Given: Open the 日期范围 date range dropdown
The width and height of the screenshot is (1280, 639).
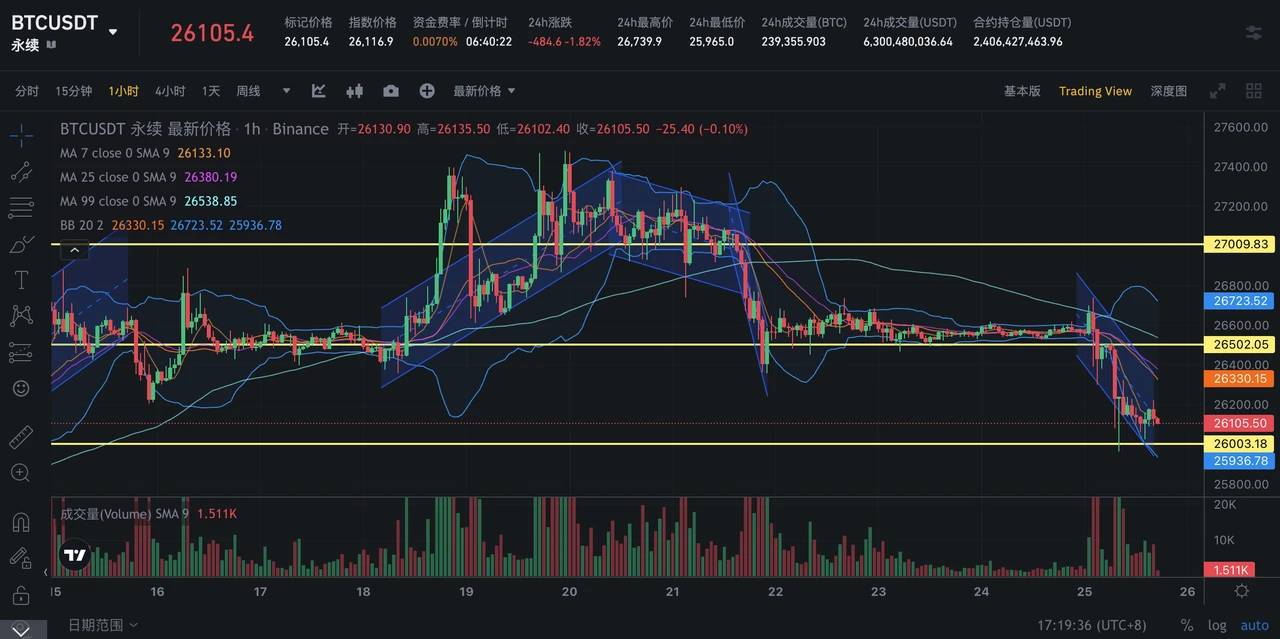Looking at the screenshot, I should (104, 625).
